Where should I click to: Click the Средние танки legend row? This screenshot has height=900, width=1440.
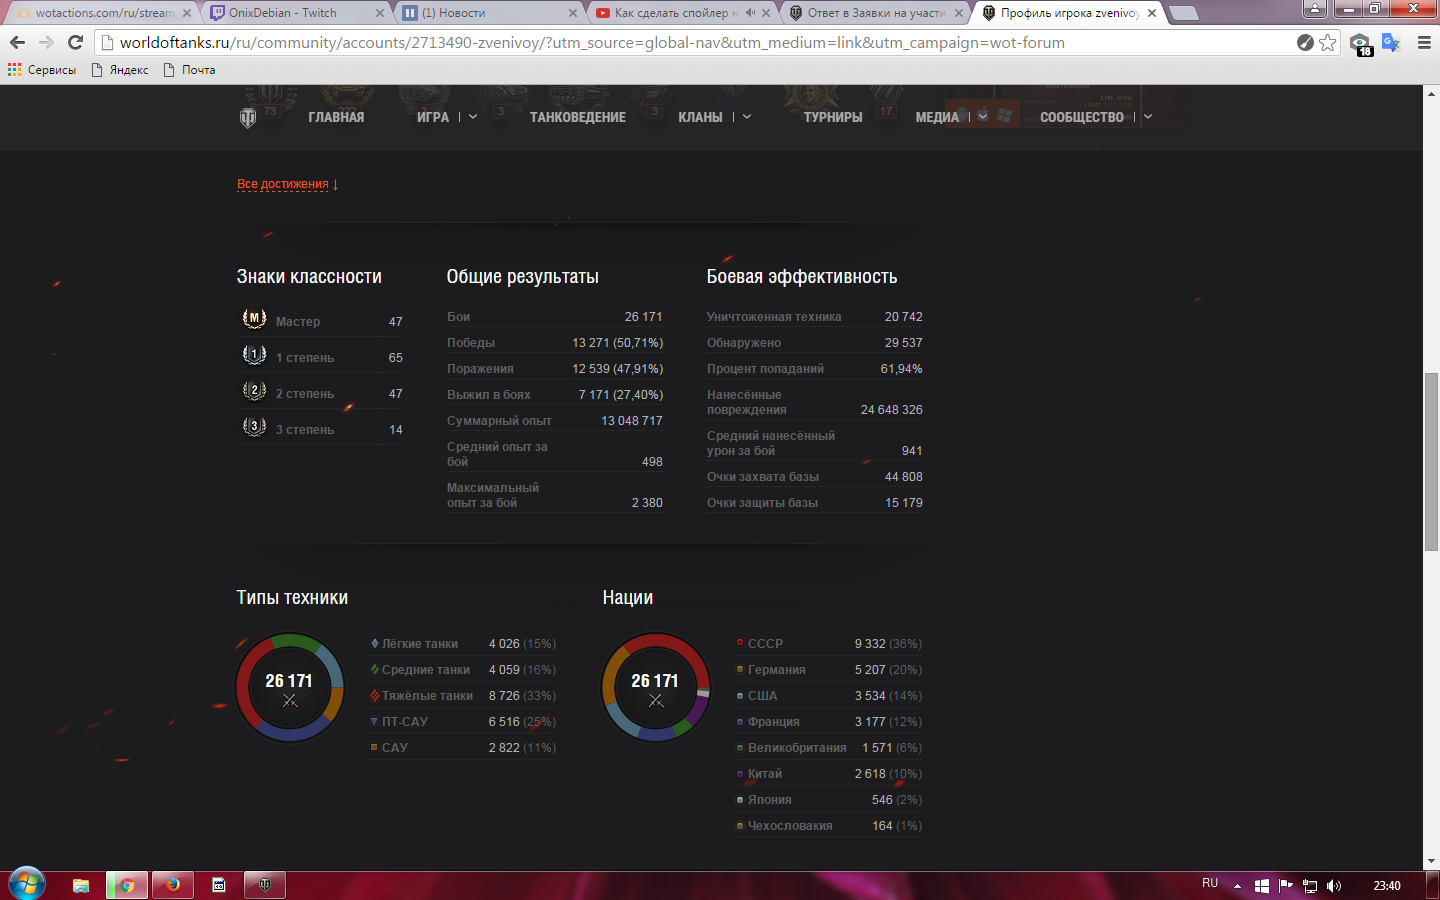(463, 670)
